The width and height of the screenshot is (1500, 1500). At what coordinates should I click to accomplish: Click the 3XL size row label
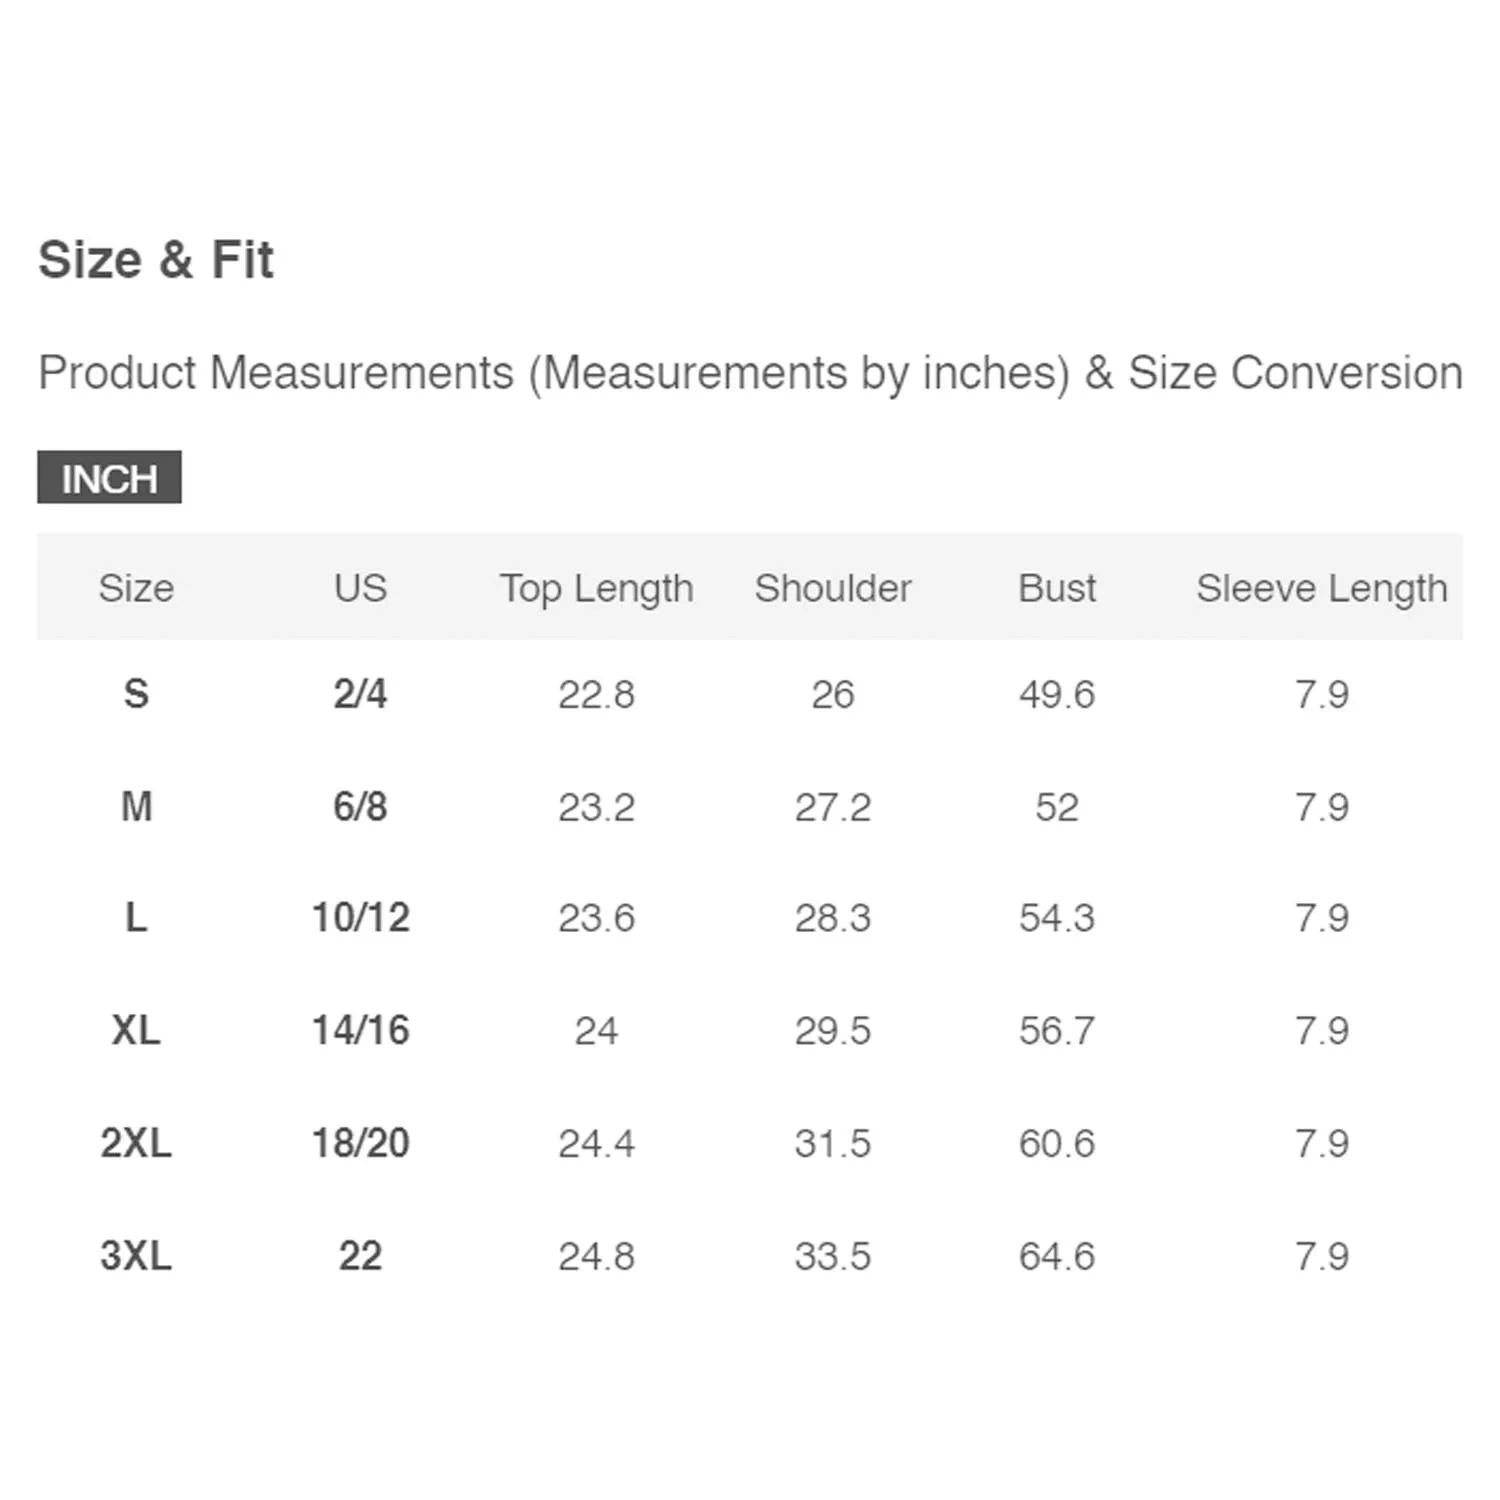coord(136,1256)
